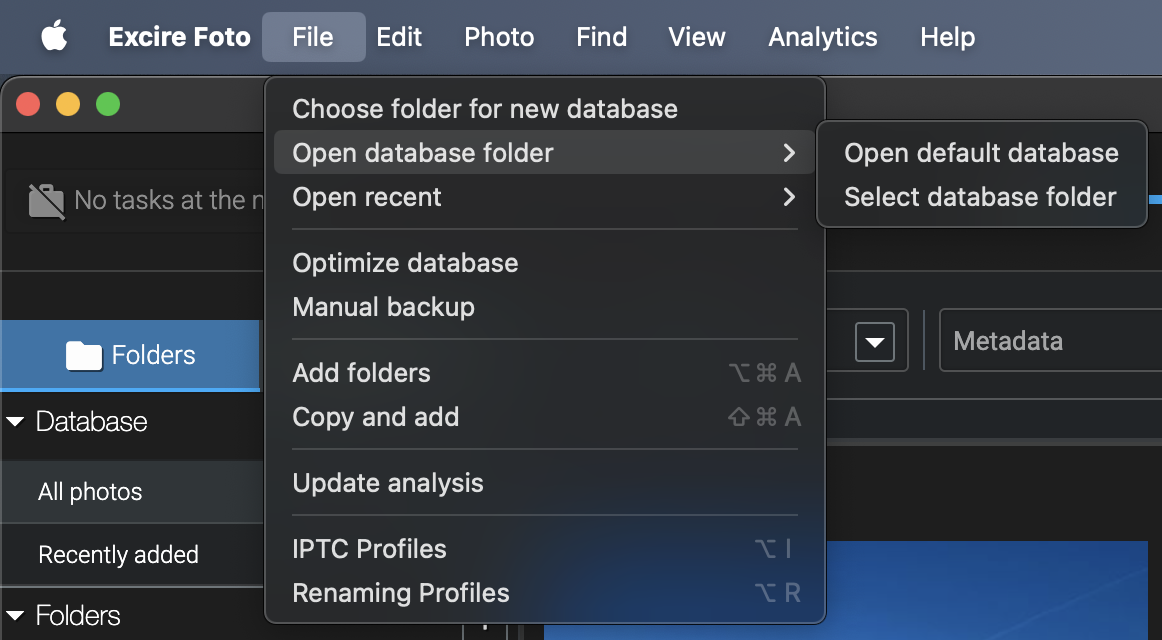The height and width of the screenshot is (640, 1162).
Task: Choose Copy and add
Action: [545, 417]
